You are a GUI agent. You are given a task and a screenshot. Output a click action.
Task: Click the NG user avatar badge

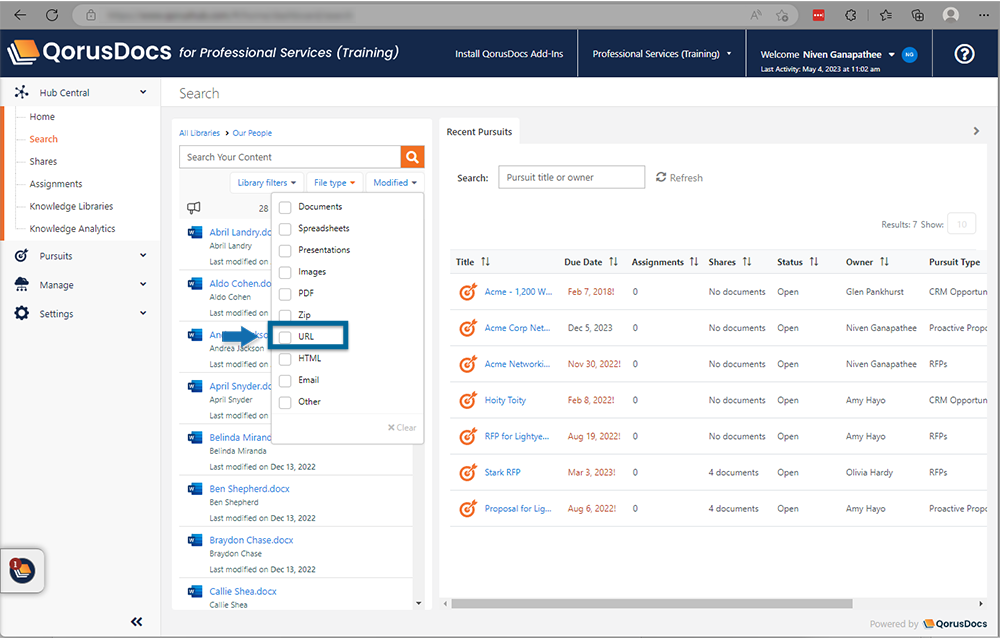(x=909, y=54)
